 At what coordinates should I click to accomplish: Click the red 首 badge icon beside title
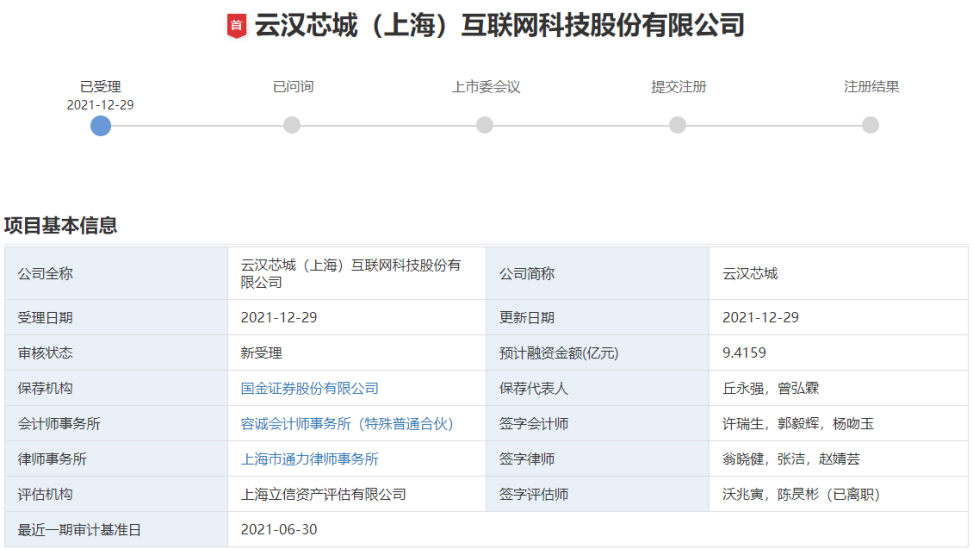pos(236,26)
